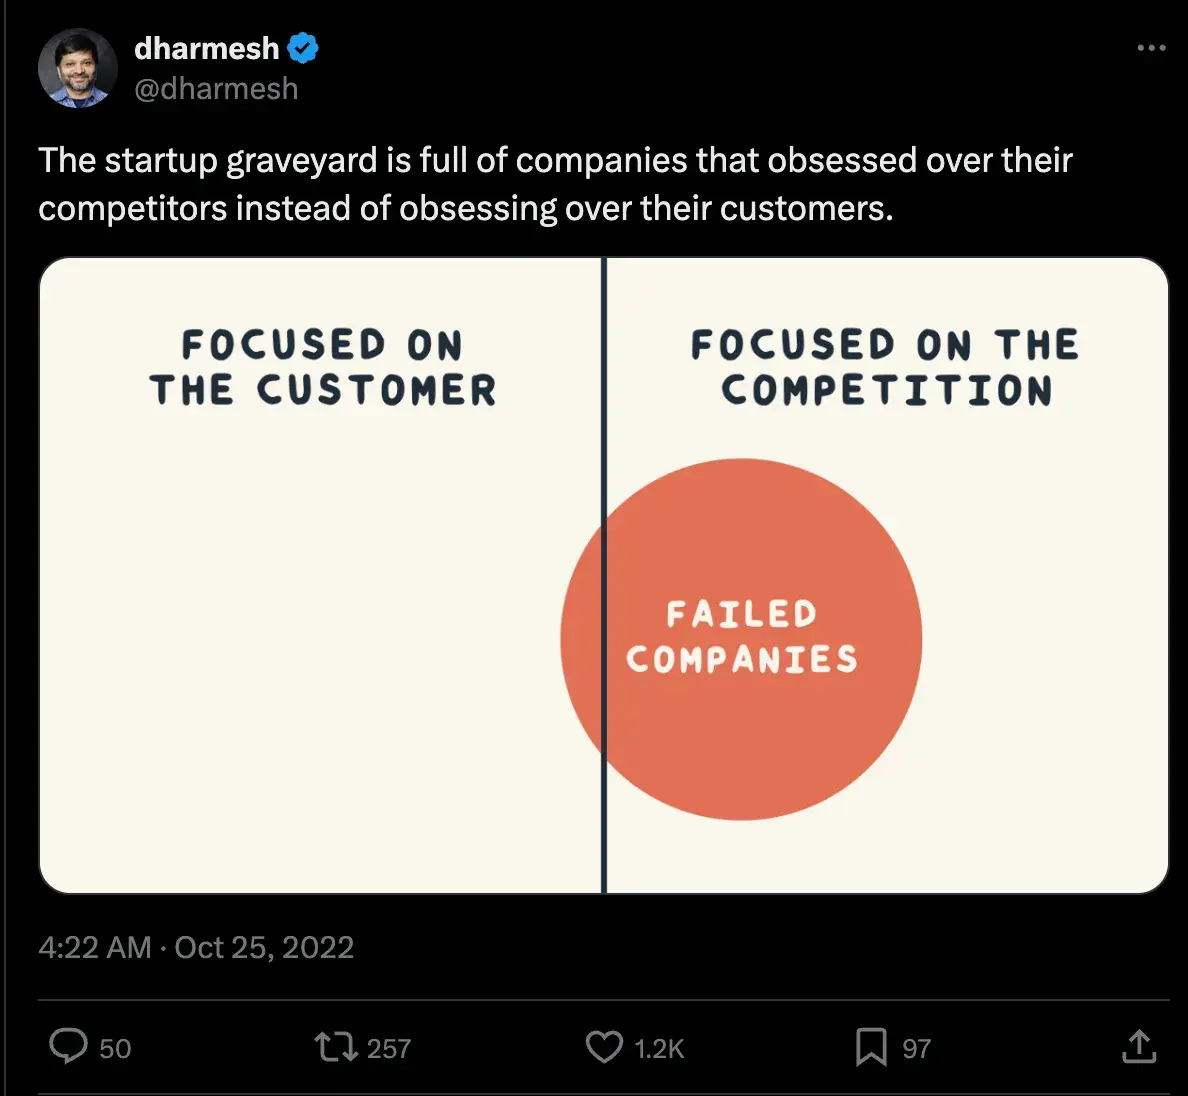Open the three-dot more options menu
The height and width of the screenshot is (1096, 1188).
pos(1151,48)
